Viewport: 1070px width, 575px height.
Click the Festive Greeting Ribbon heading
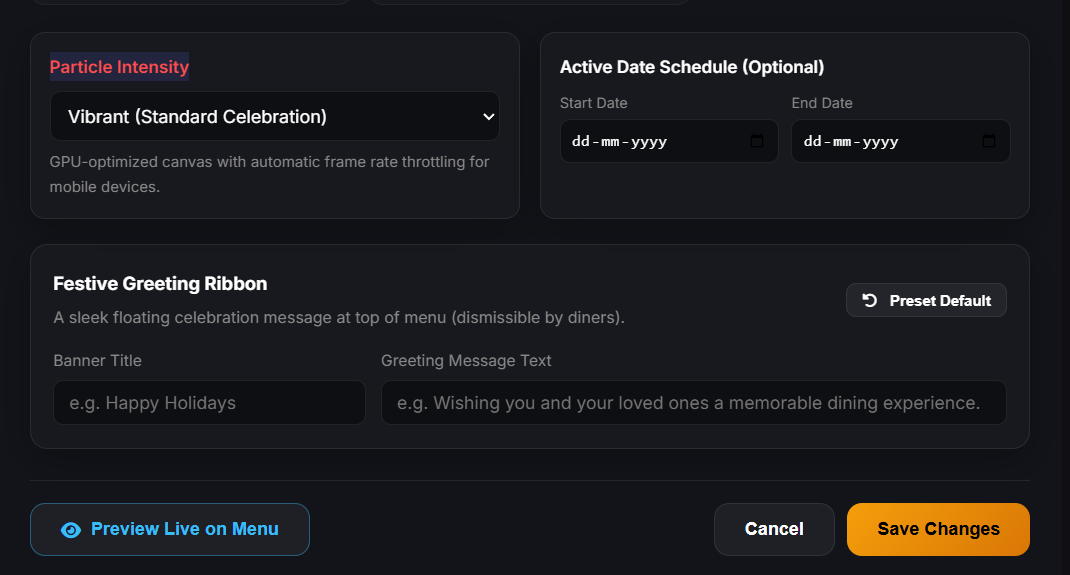tap(160, 284)
